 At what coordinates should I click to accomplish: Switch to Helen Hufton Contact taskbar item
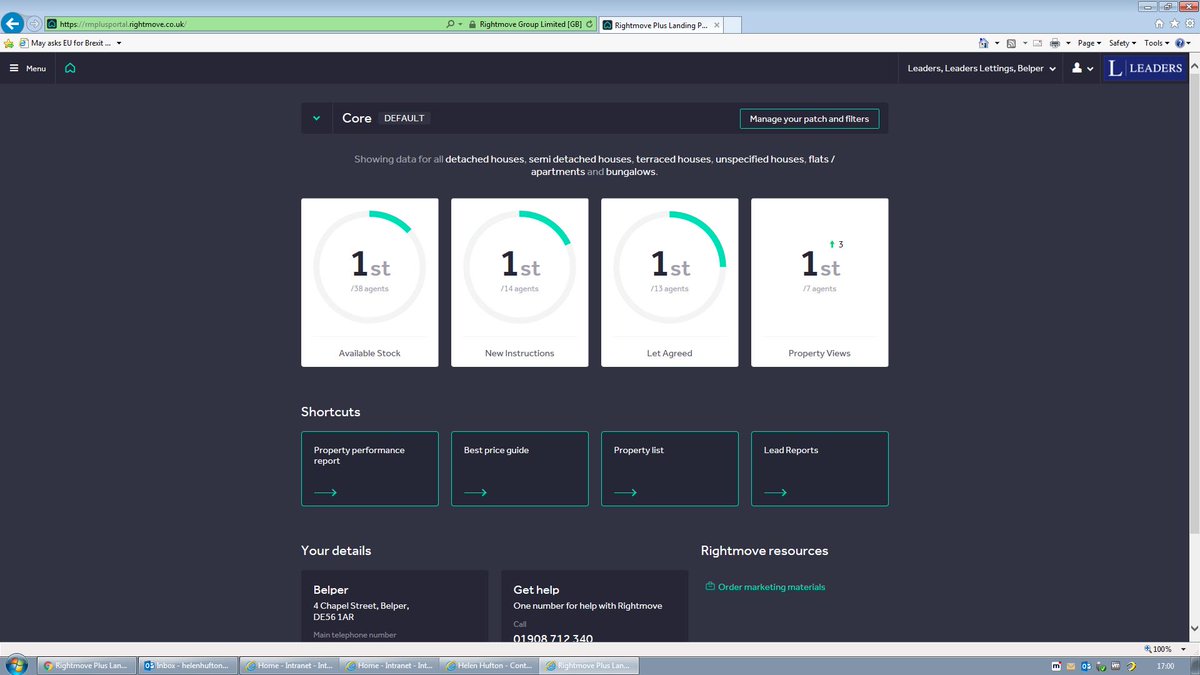click(x=489, y=665)
